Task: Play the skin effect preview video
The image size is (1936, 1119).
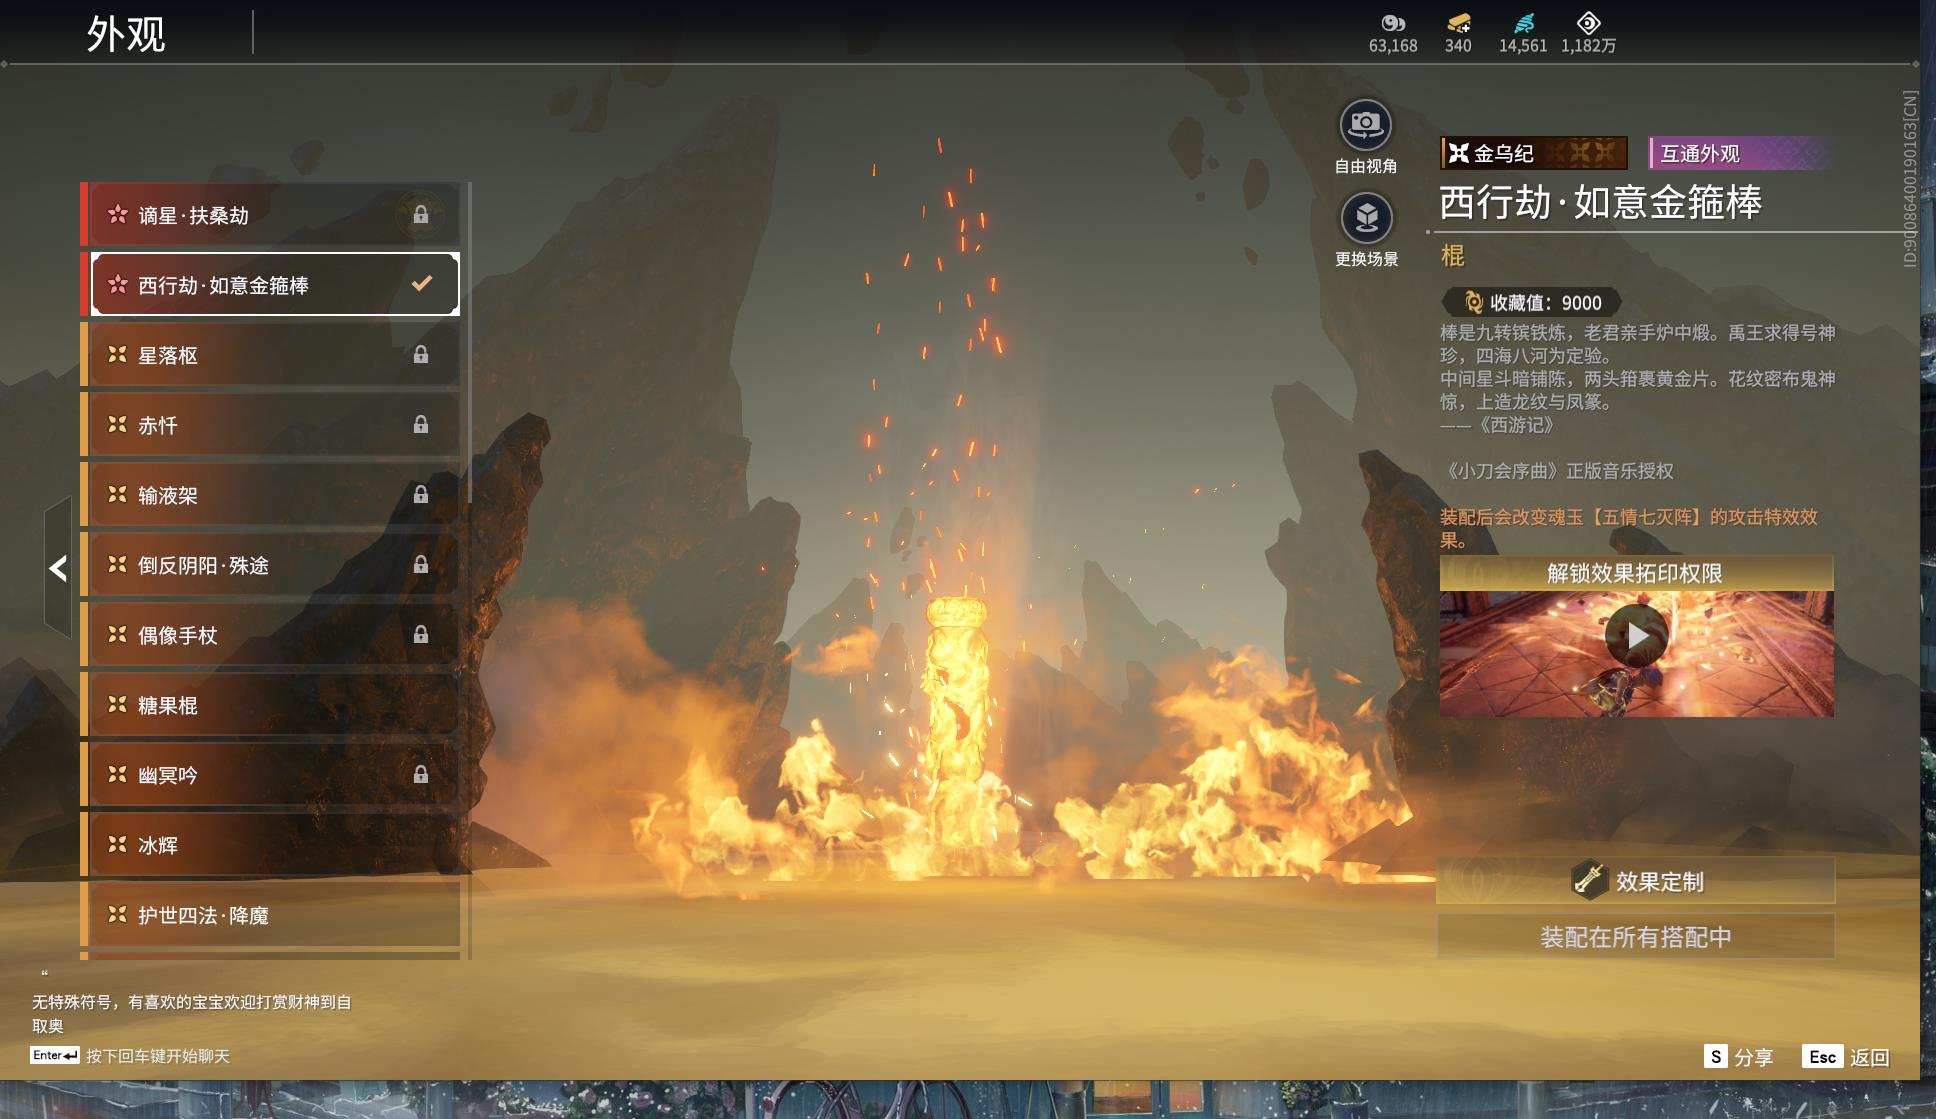Action: point(1636,635)
